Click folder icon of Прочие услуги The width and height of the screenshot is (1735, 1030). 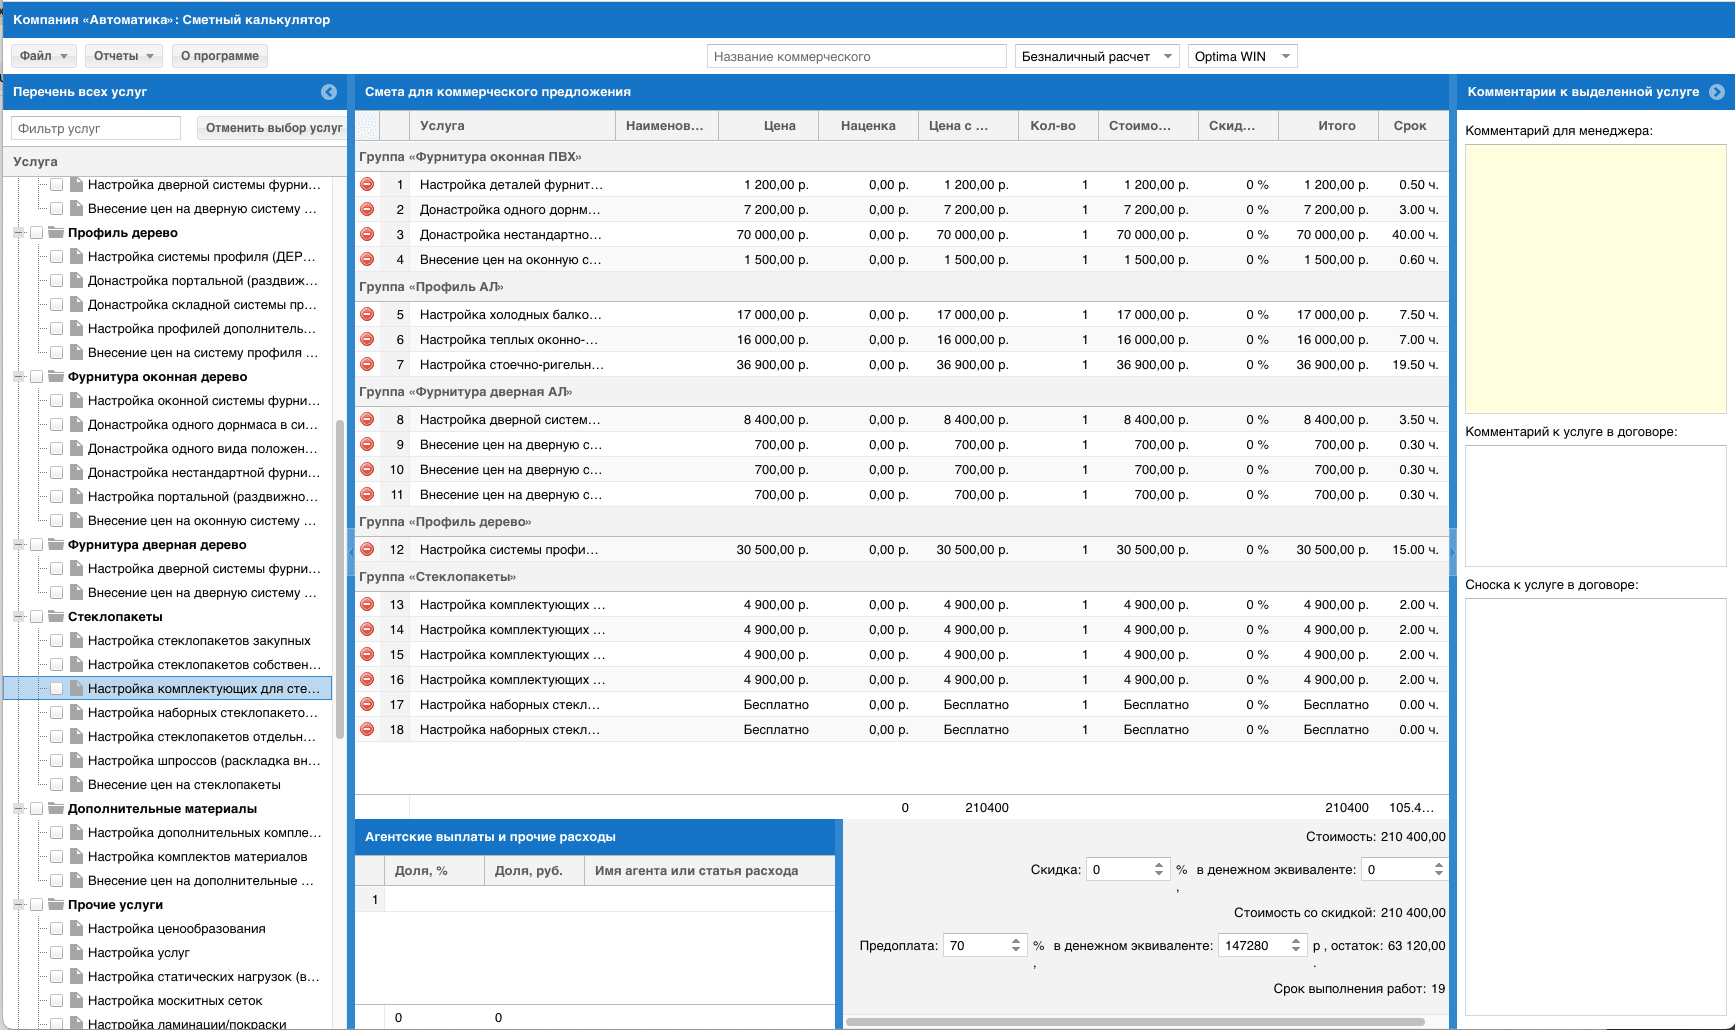56,904
